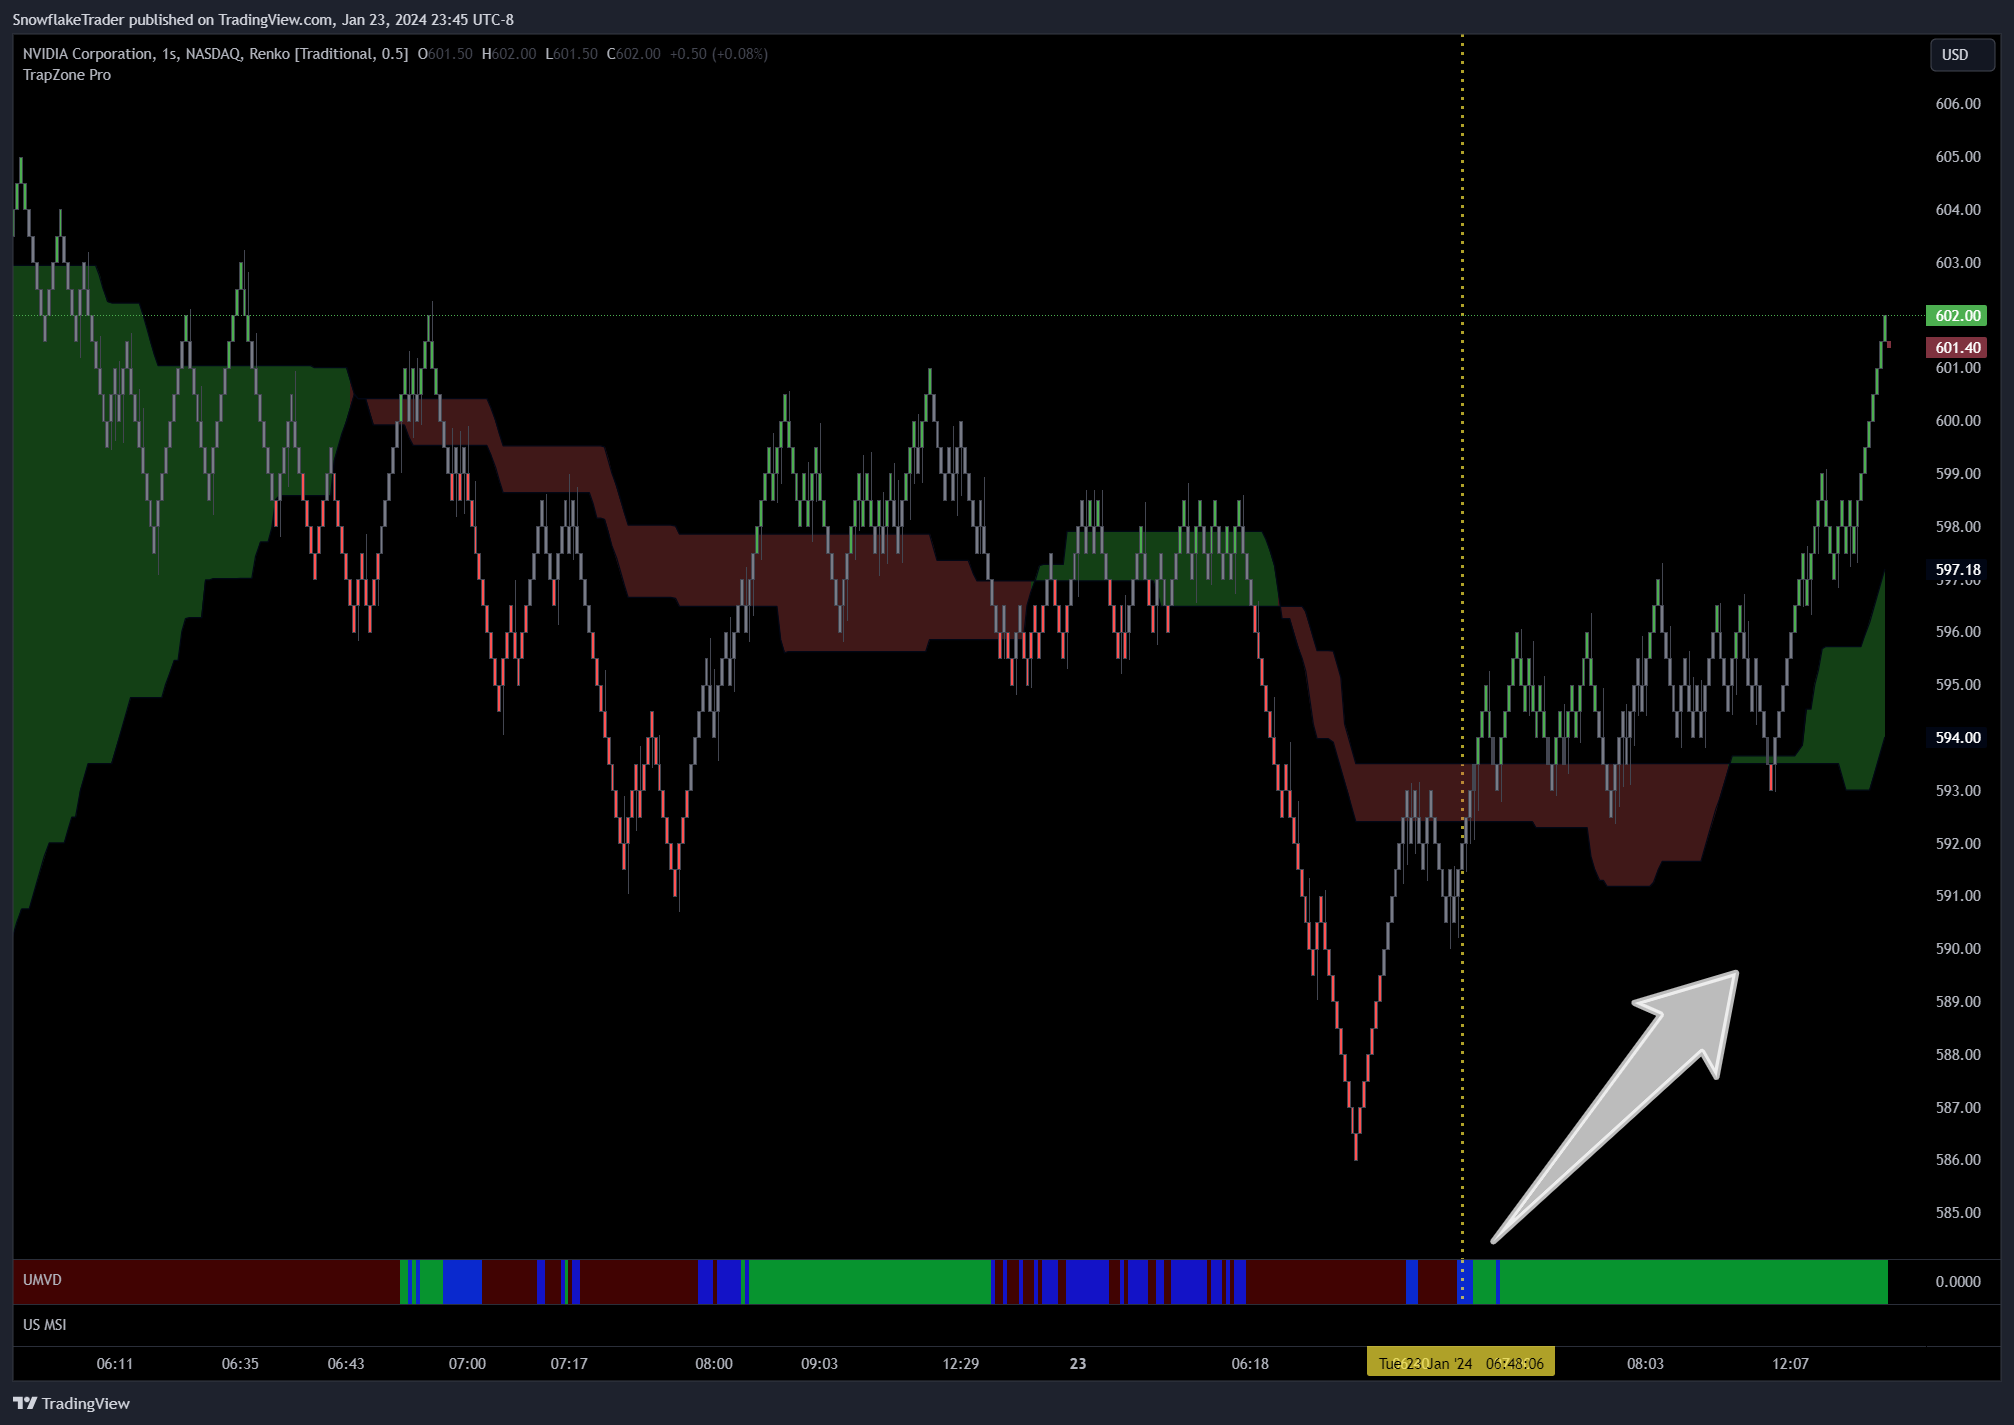Click the 597.18 price label
Screen dimensions: 2014x1425
coord(1957,569)
